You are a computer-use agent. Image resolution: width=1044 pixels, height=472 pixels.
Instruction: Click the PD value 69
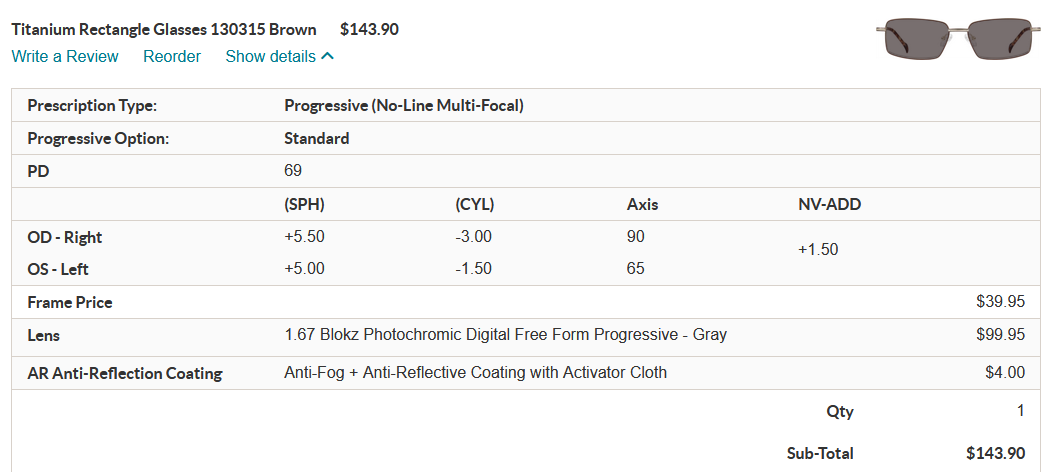tap(293, 171)
